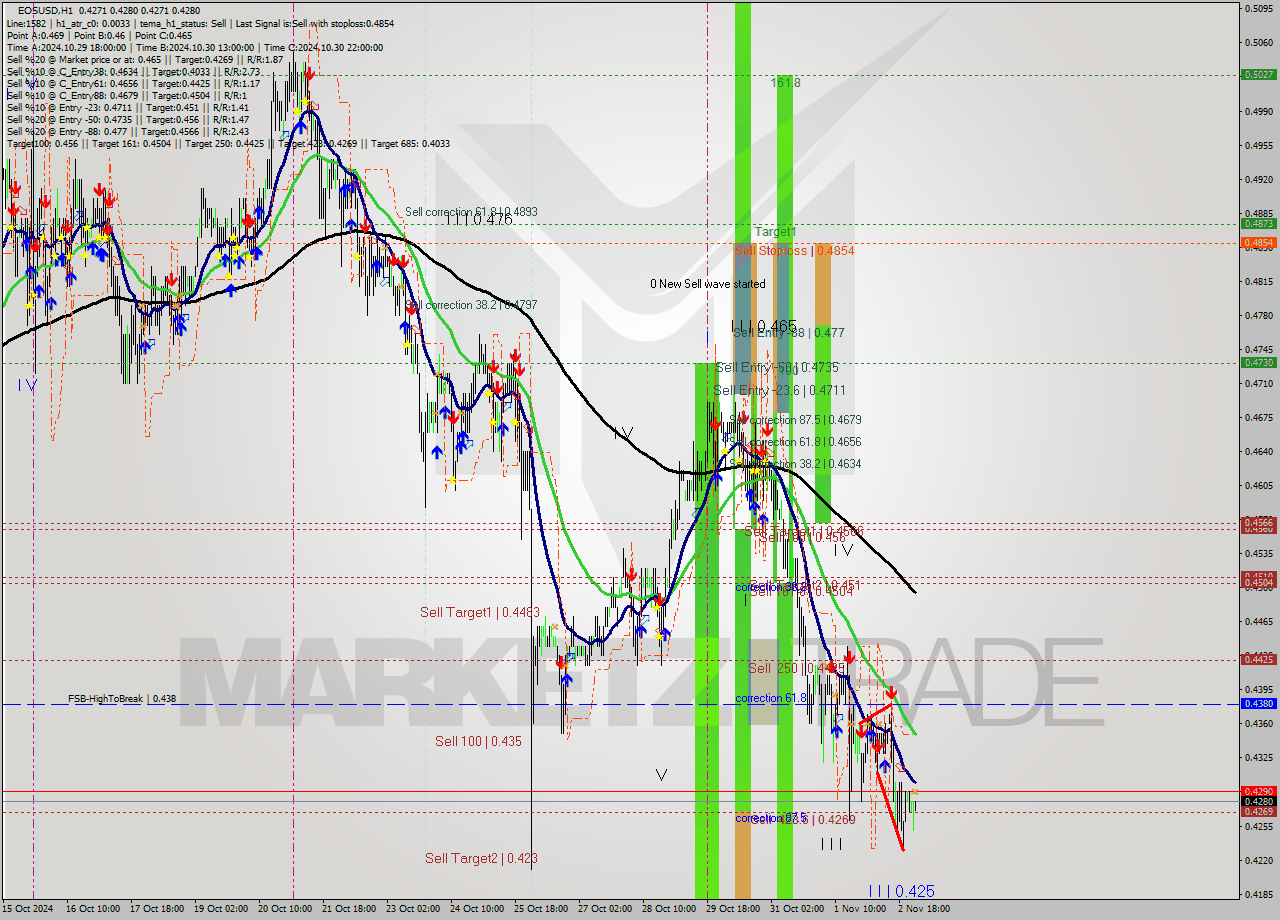Click the 'Sell 250 | 0.4425' label
Image resolution: width=1280 pixels, height=920 pixels.
(798, 668)
